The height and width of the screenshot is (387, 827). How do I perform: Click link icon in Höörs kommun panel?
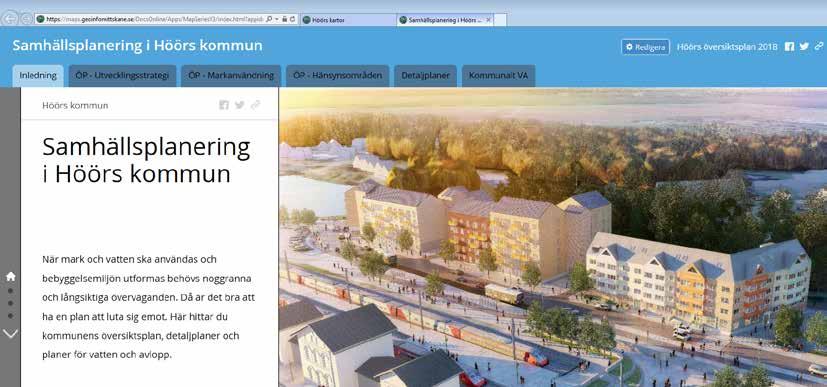click(x=256, y=105)
